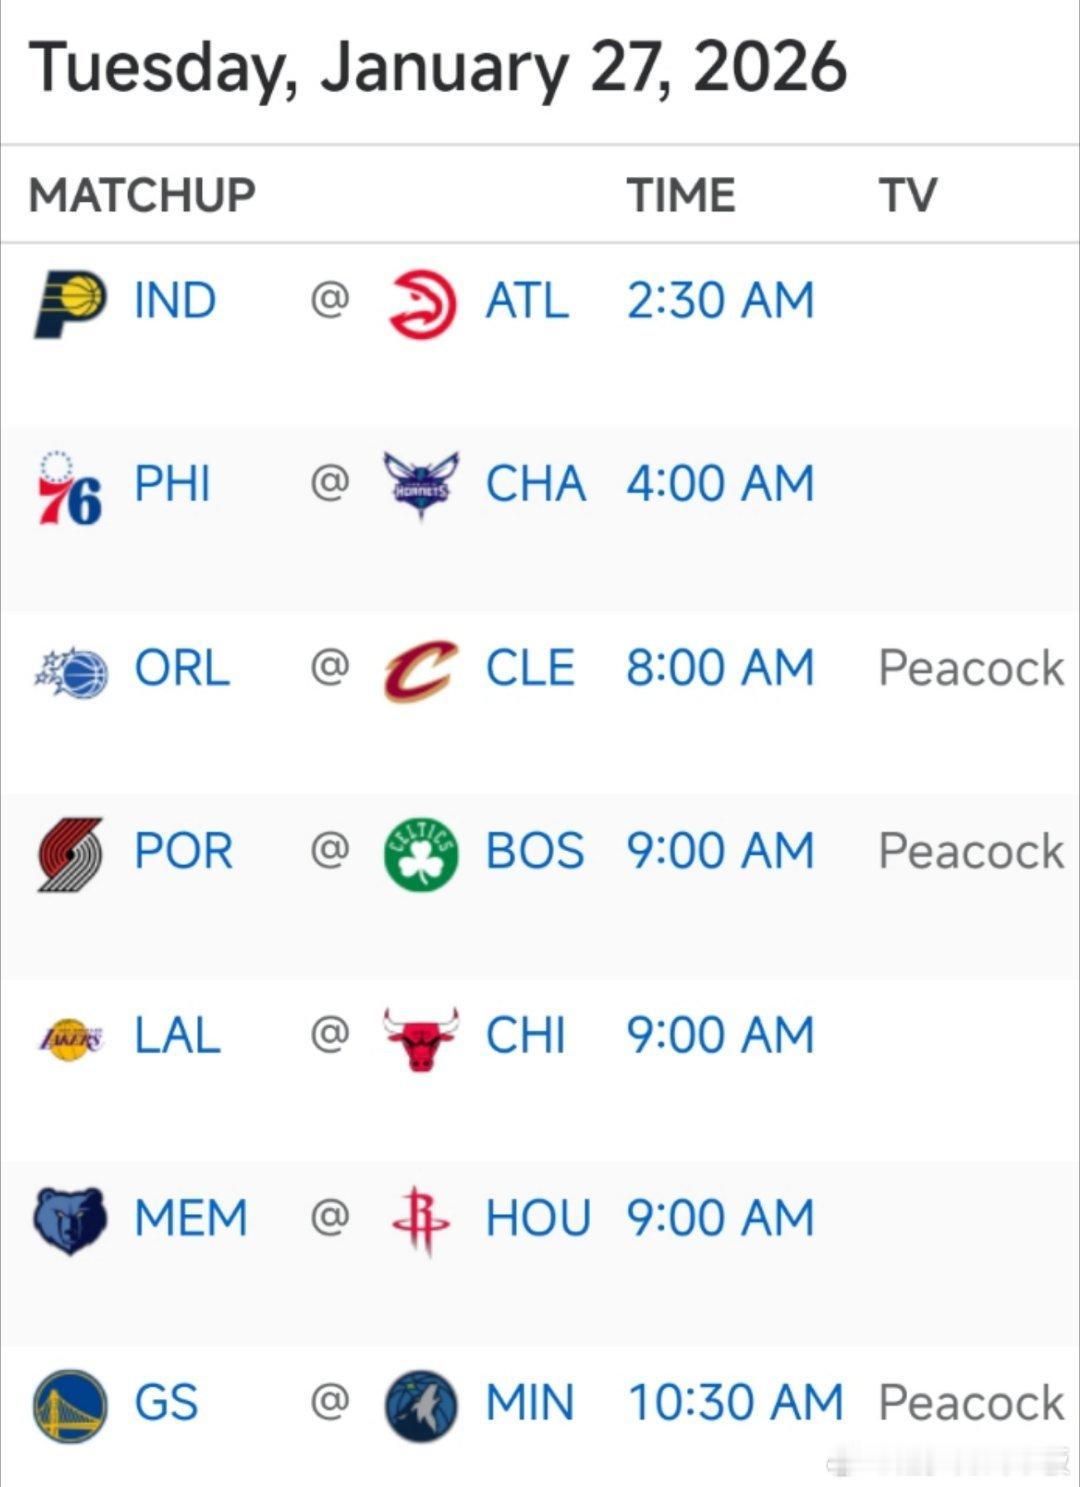The width and height of the screenshot is (1080, 1487).
Task: Open the 2:30 AM game time link
Action: pyautogui.click(x=720, y=301)
